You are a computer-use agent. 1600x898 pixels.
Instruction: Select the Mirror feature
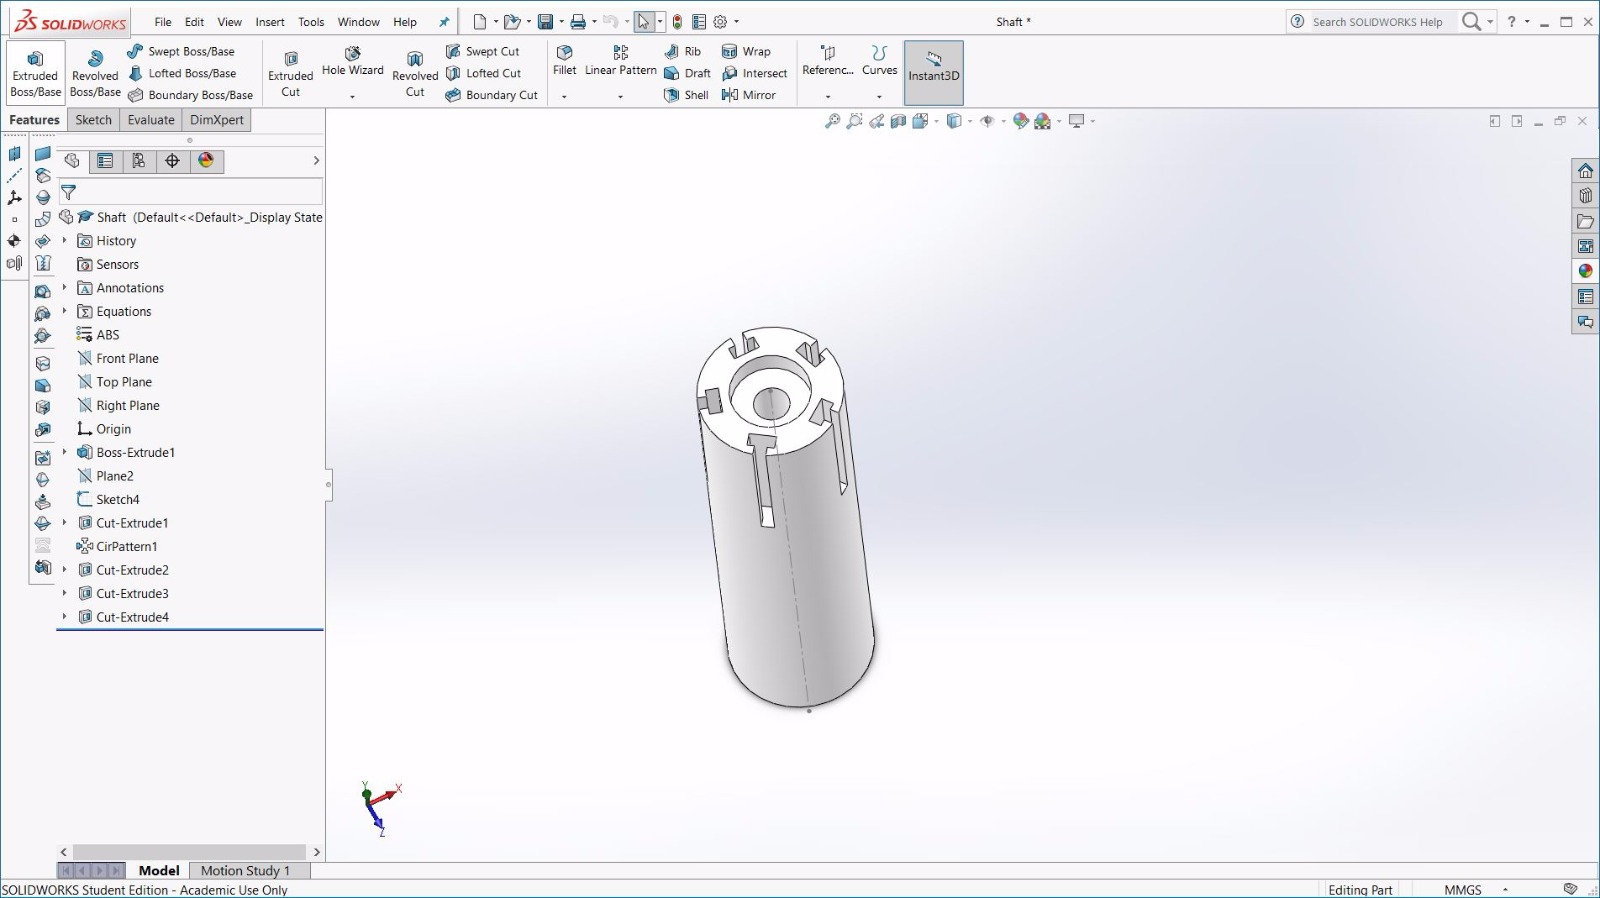point(748,95)
